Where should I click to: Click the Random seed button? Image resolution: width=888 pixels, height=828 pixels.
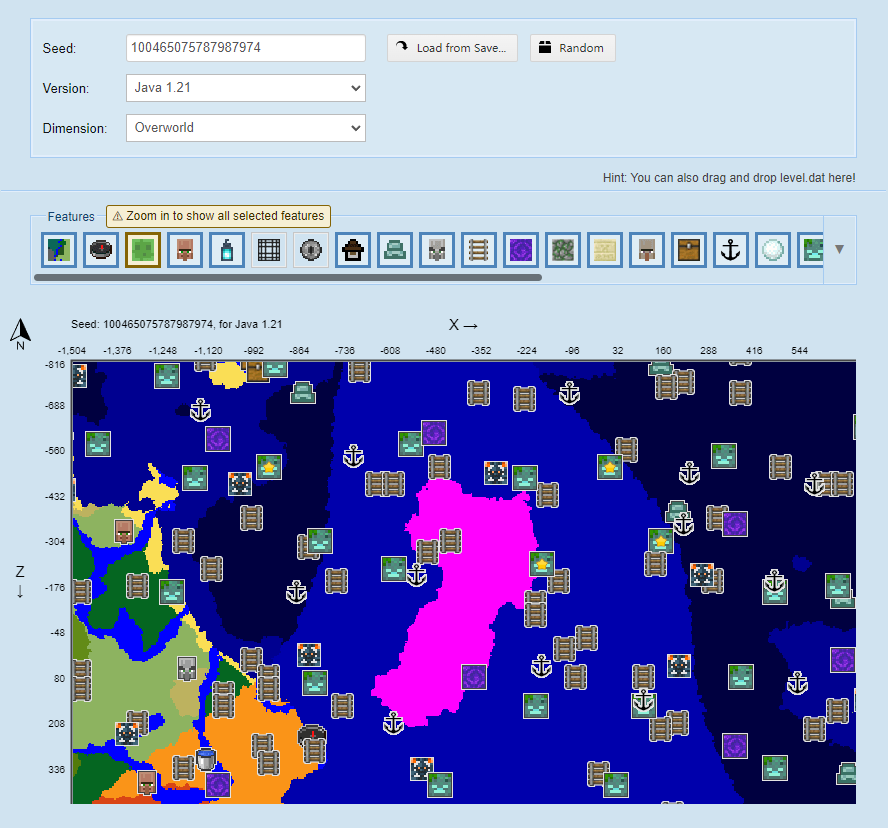(573, 48)
